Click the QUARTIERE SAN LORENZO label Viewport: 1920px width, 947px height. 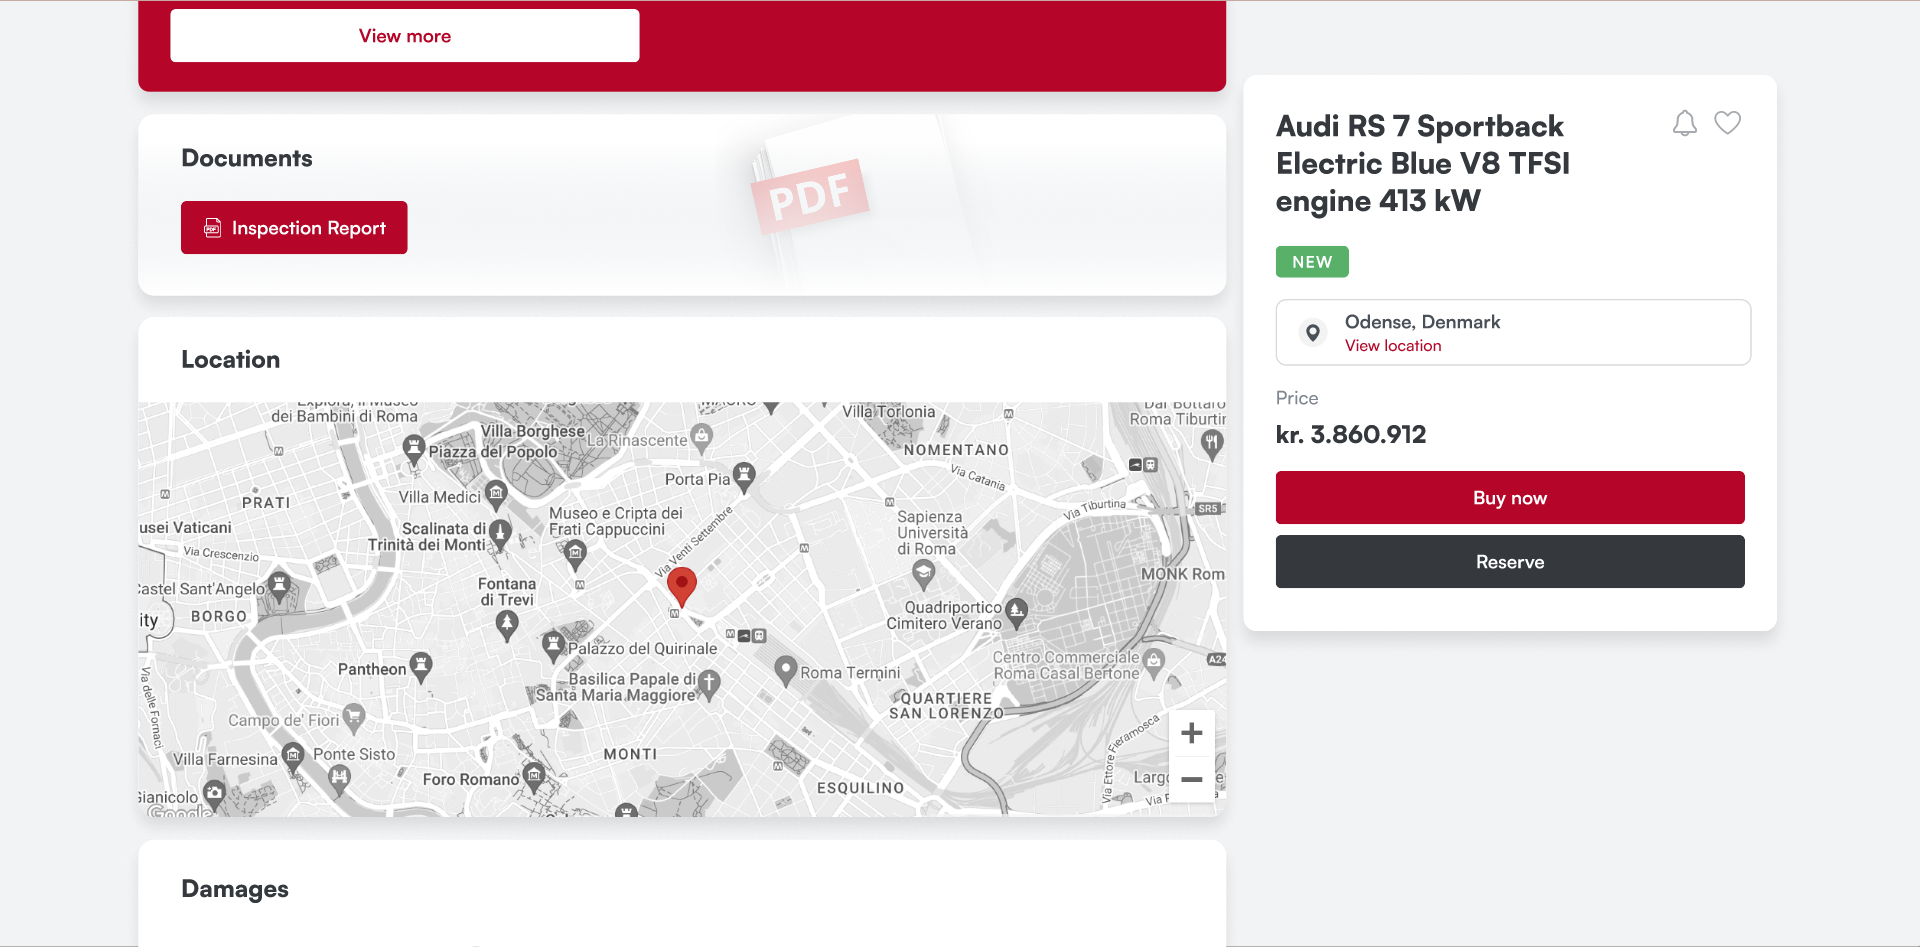click(x=945, y=706)
